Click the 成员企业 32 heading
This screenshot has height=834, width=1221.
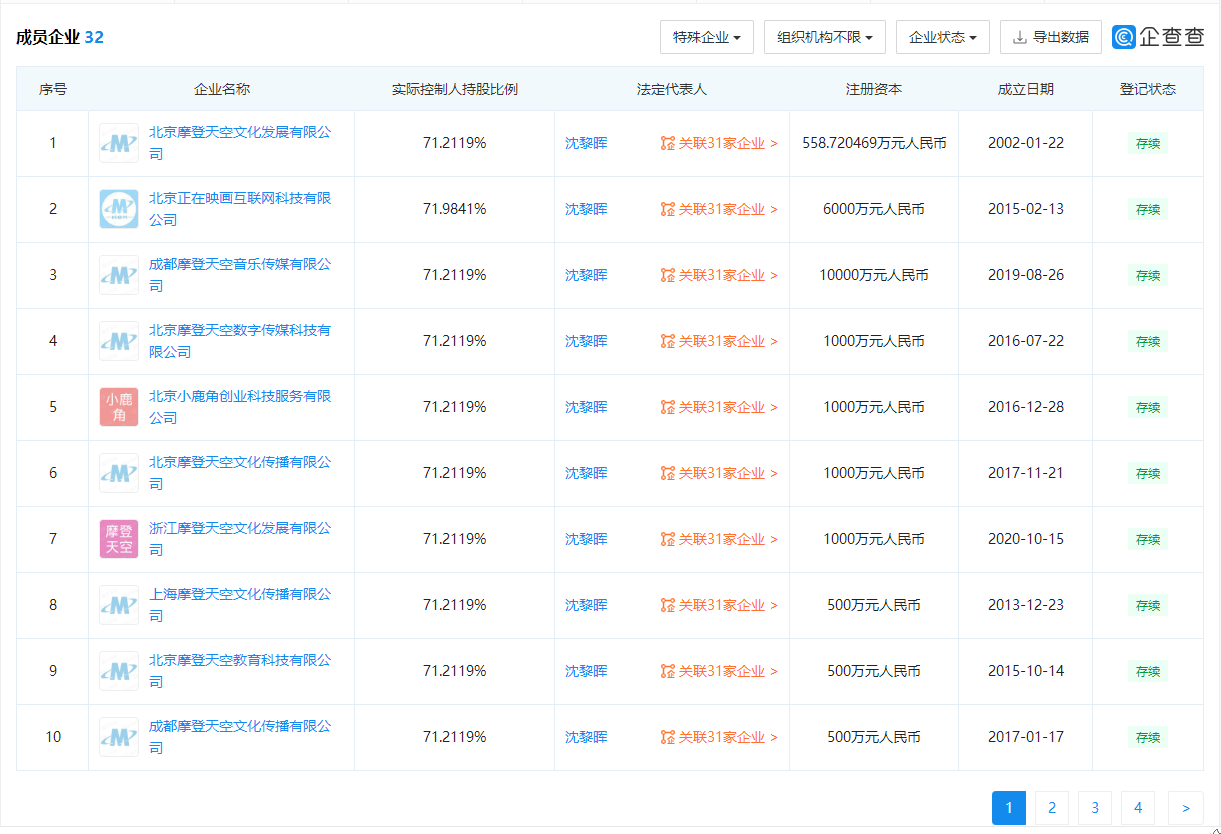click(x=60, y=37)
